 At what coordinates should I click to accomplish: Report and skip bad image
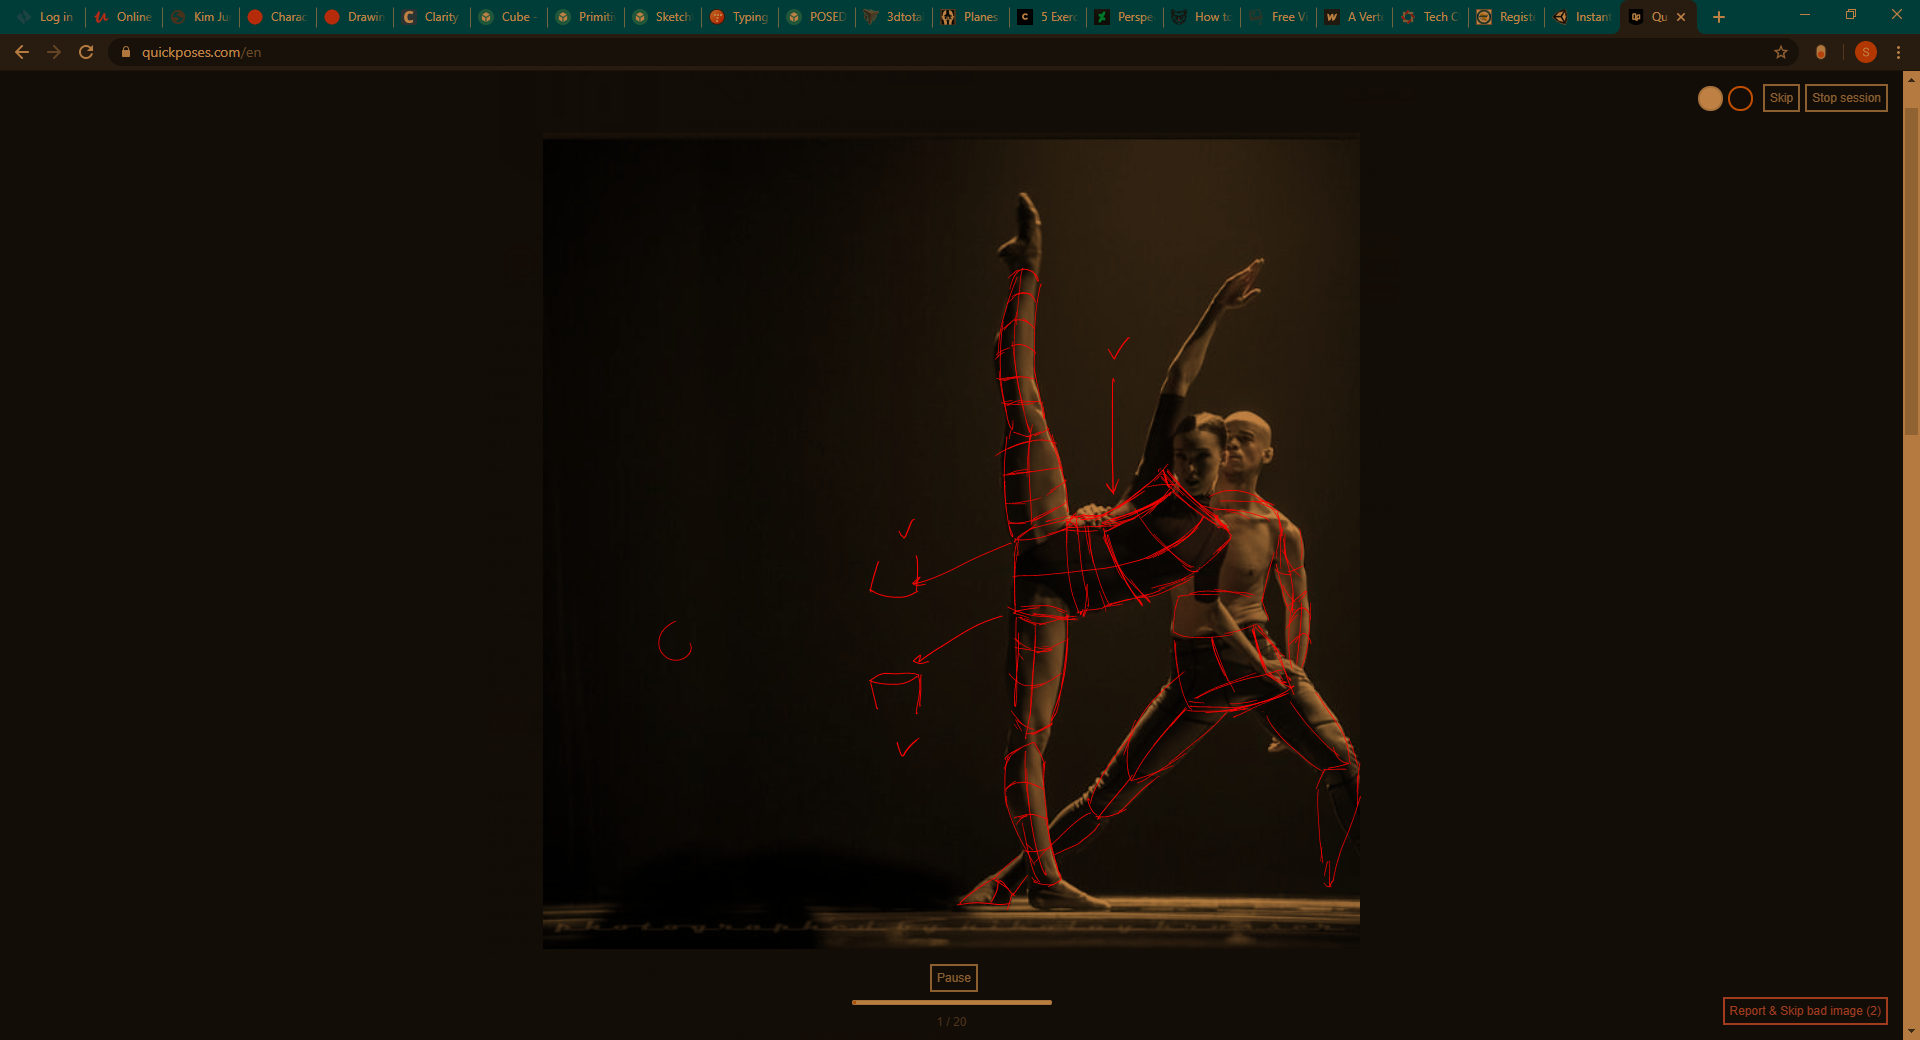tap(1805, 1011)
